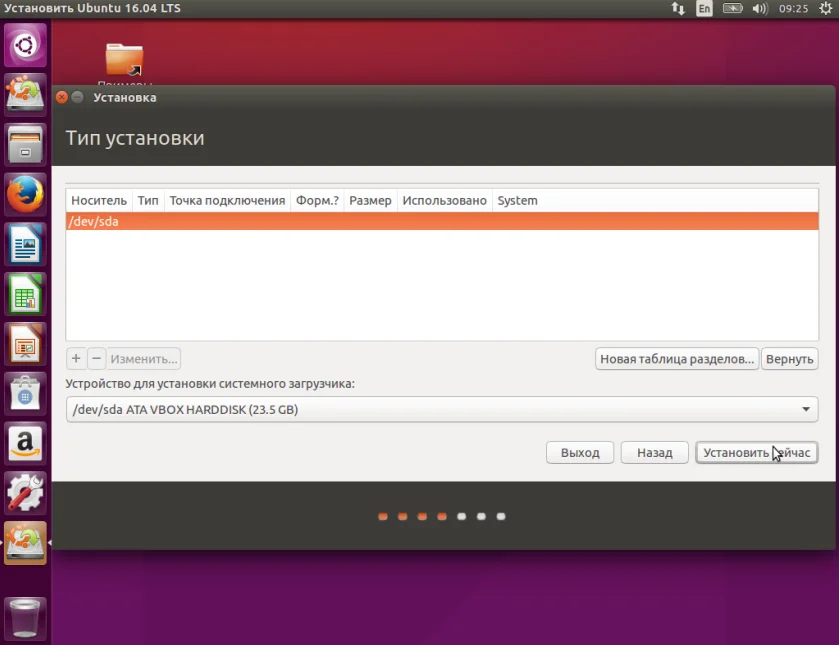Click the Выход button

tap(580, 453)
